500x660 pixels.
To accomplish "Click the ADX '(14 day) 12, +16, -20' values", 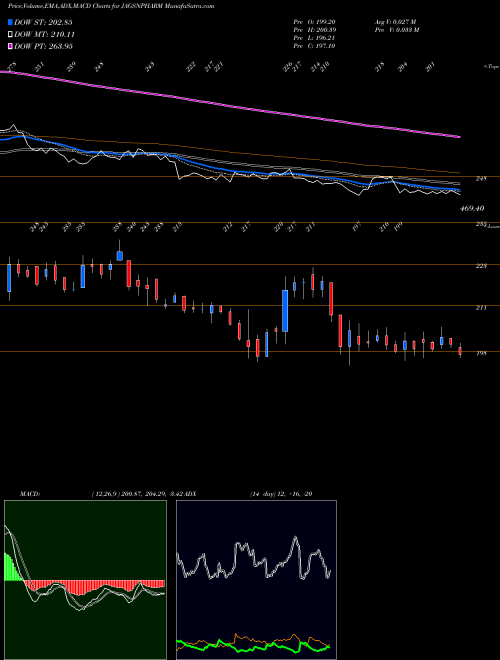I will 281,494.
